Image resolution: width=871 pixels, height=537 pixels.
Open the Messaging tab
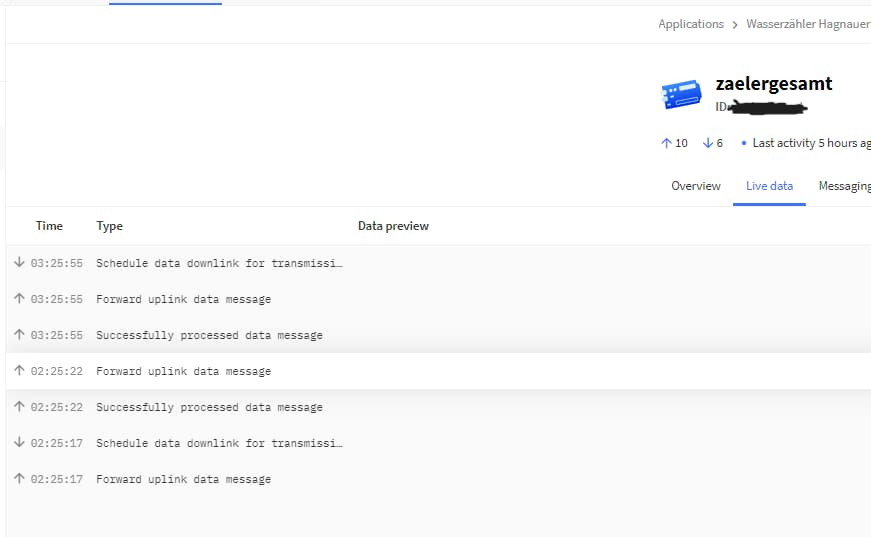tap(844, 186)
